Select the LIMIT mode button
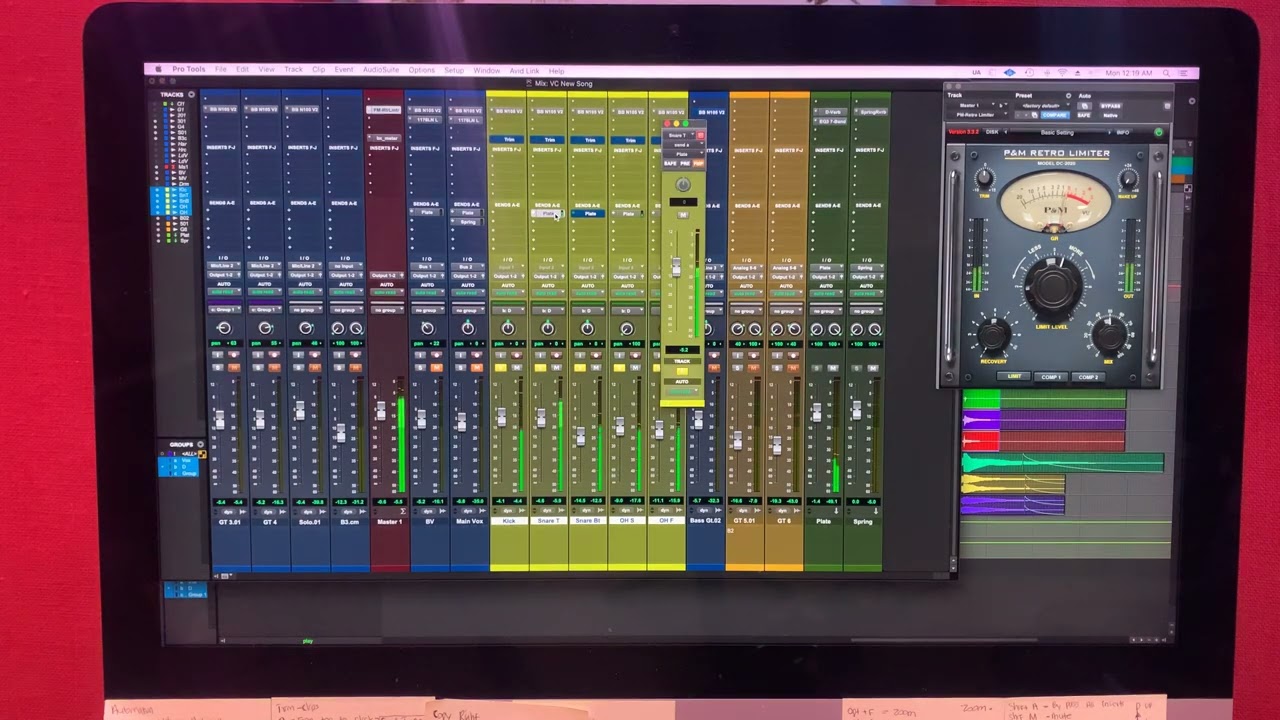 (x=1015, y=377)
